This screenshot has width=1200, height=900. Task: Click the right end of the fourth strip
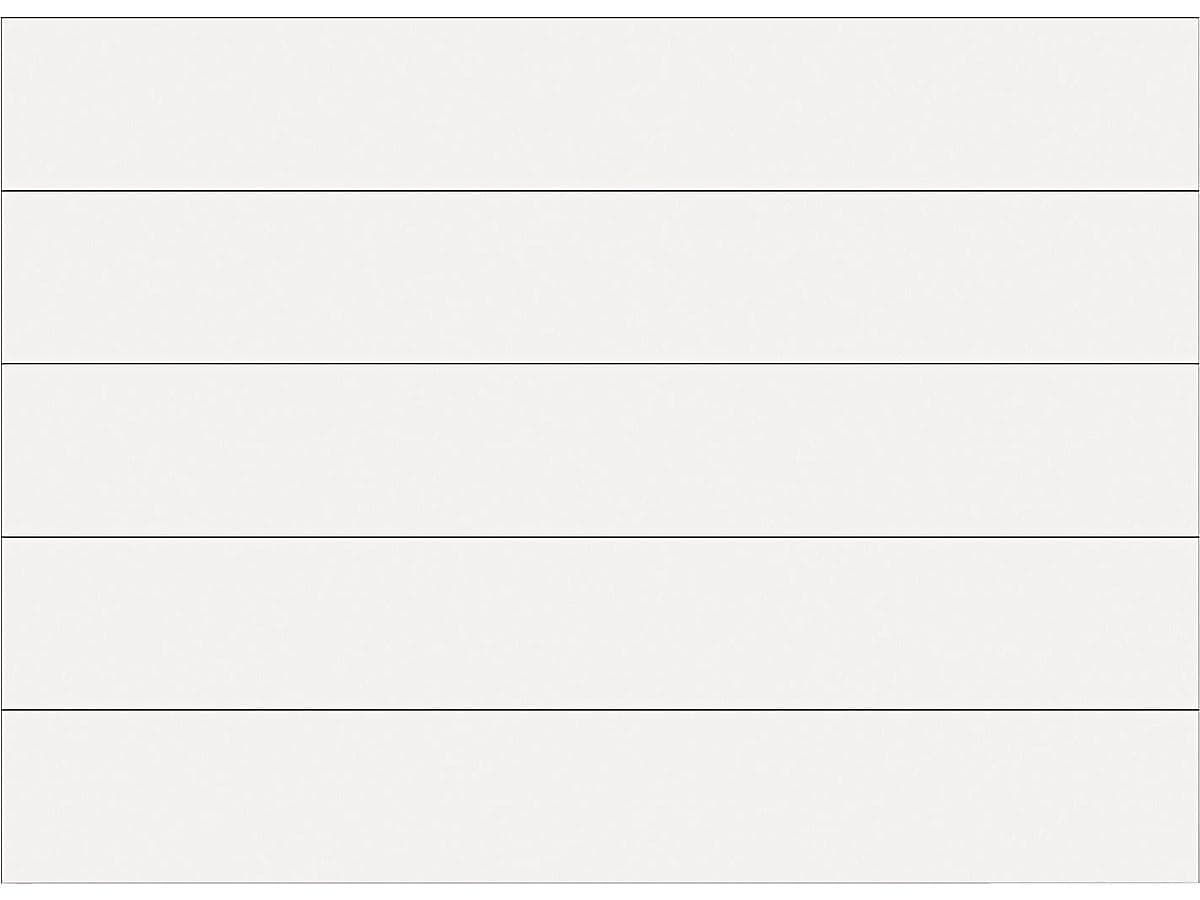tap(1188, 623)
